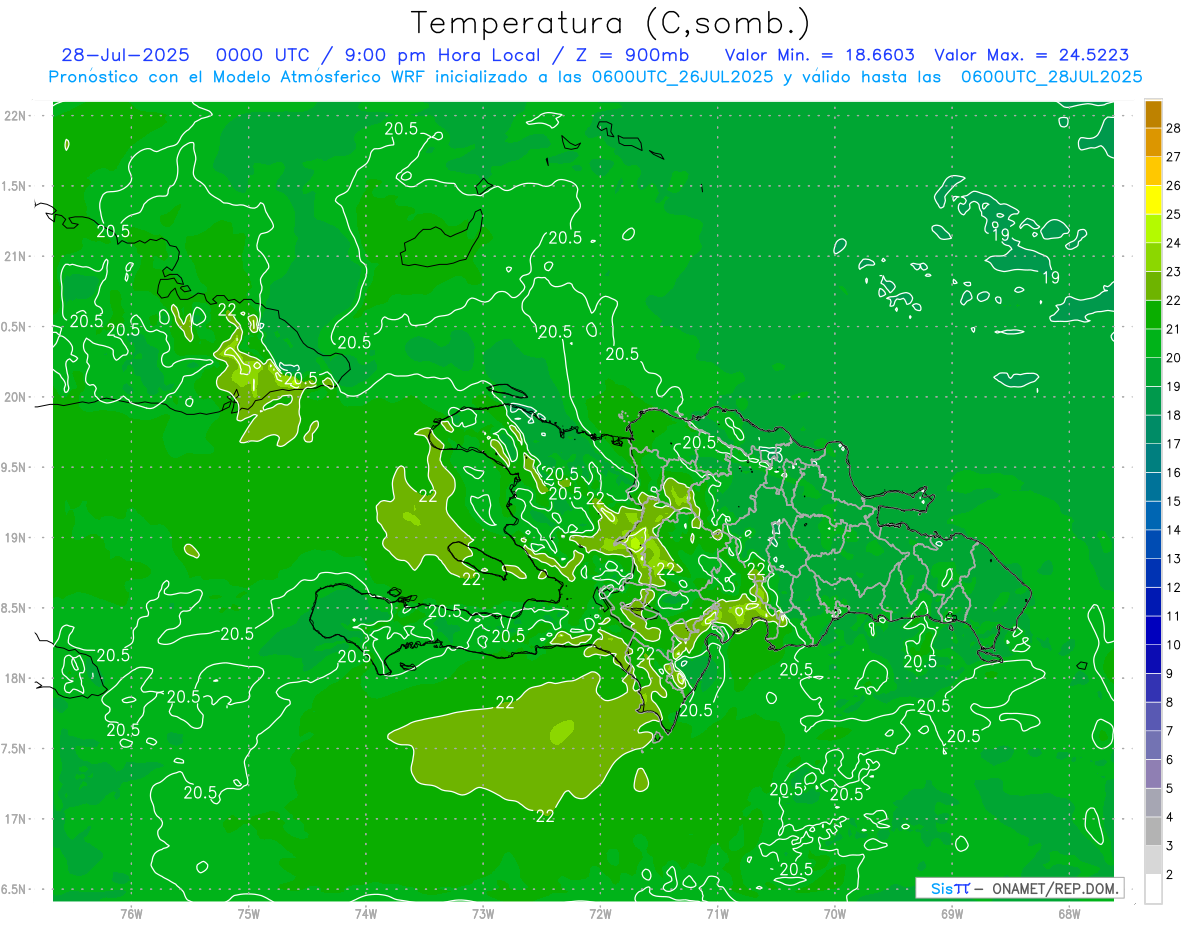
Task: Click the legend scale value "25"
Action: pyautogui.click(x=1173, y=214)
